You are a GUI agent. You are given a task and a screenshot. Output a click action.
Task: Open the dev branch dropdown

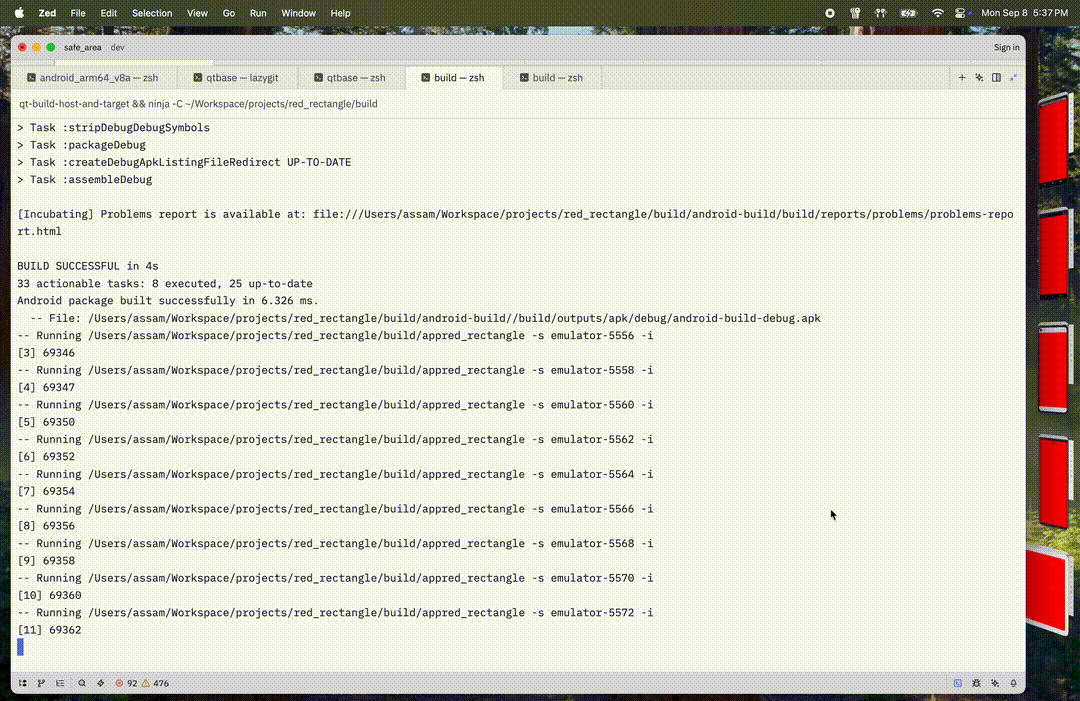click(117, 48)
